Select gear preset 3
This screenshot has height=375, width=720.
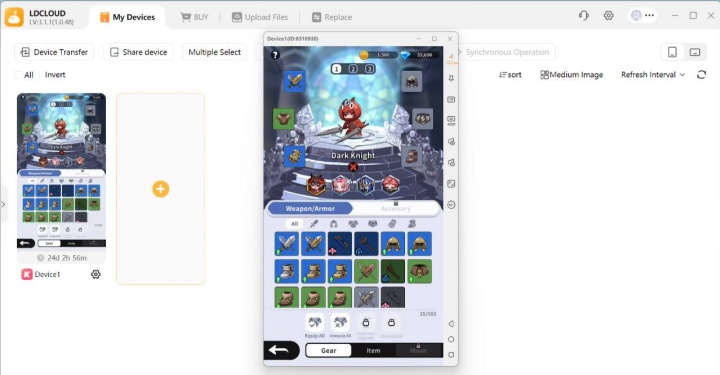[x=369, y=69]
